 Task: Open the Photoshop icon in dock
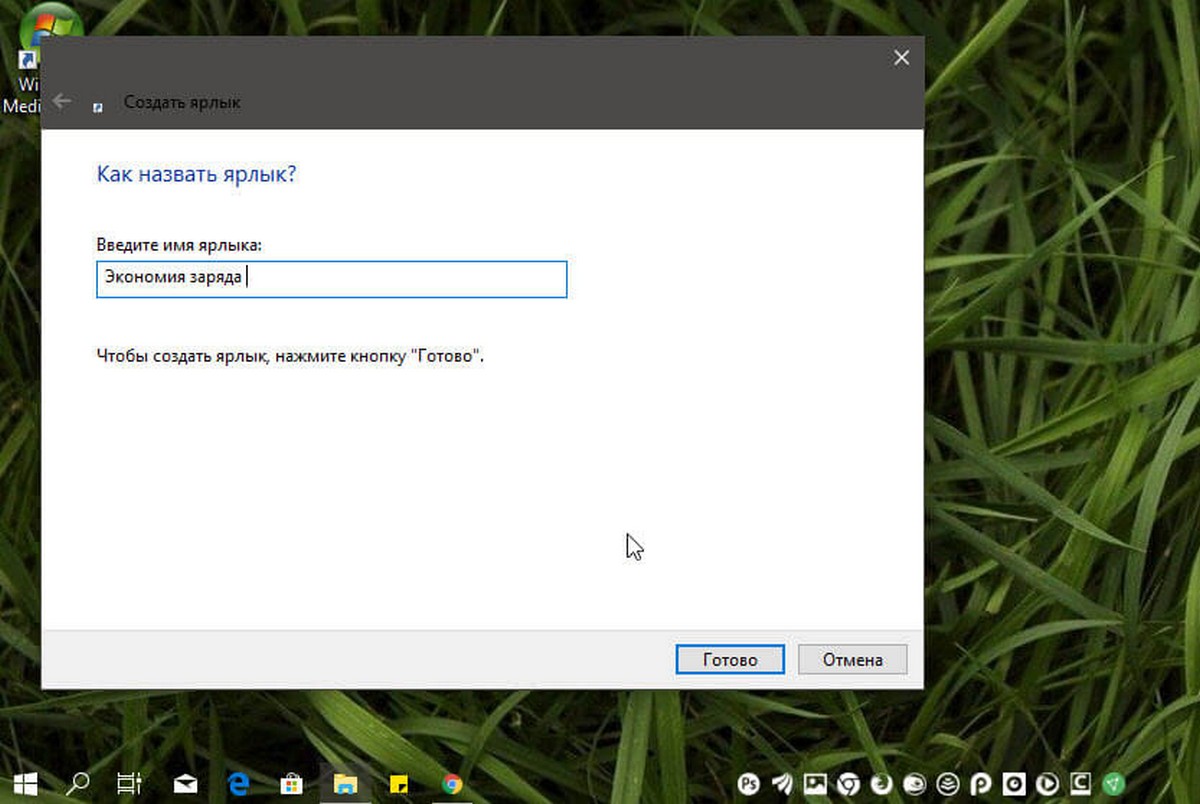coord(749,784)
